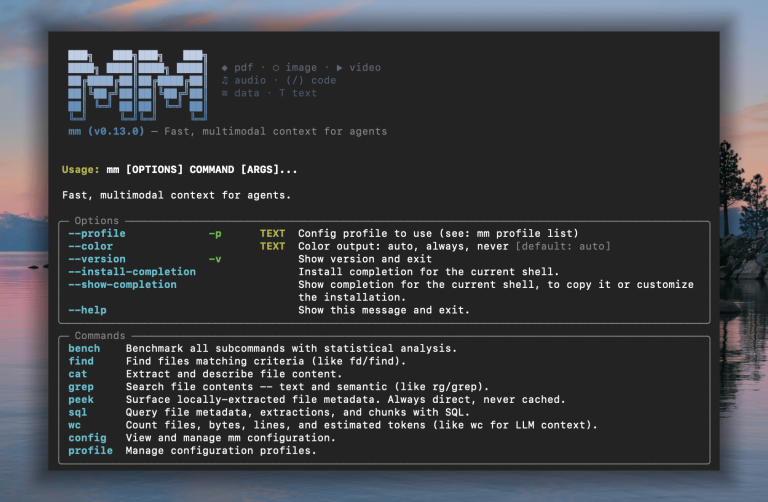Click 'Manage configuration profiles.' text
The image size is (768, 502).
click(x=221, y=450)
